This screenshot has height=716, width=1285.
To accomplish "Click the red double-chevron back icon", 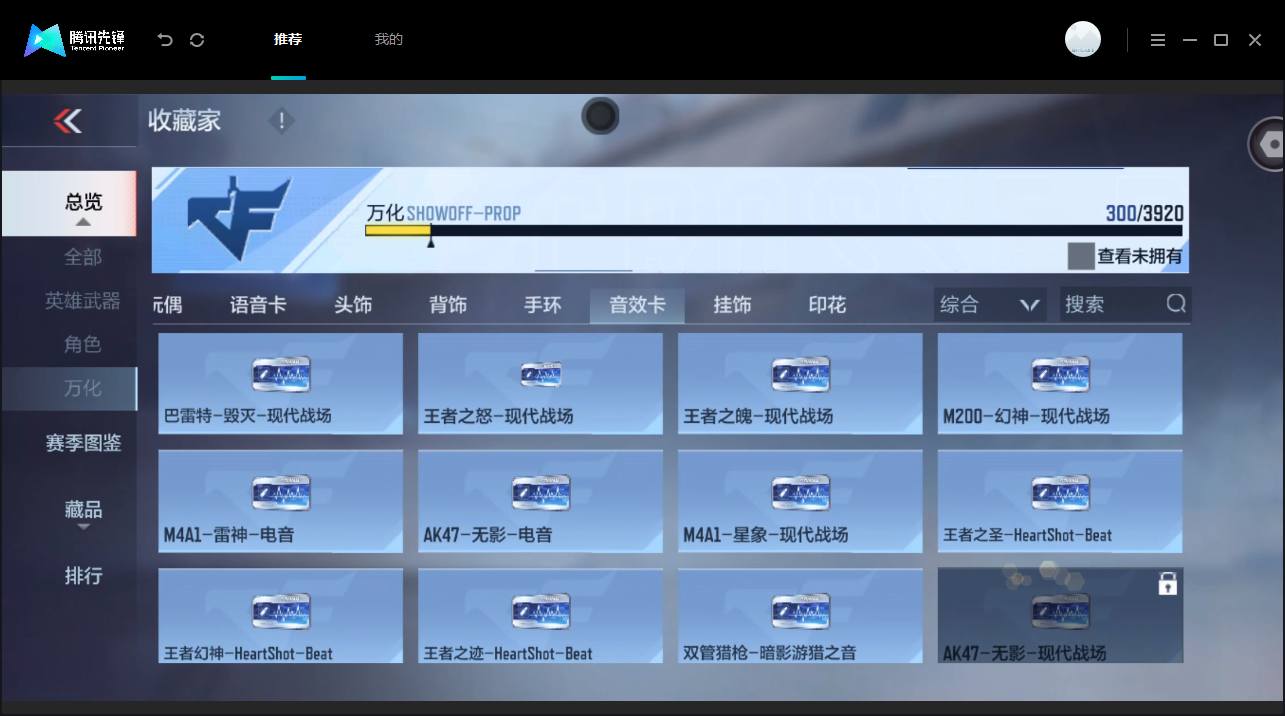I will 68,121.
